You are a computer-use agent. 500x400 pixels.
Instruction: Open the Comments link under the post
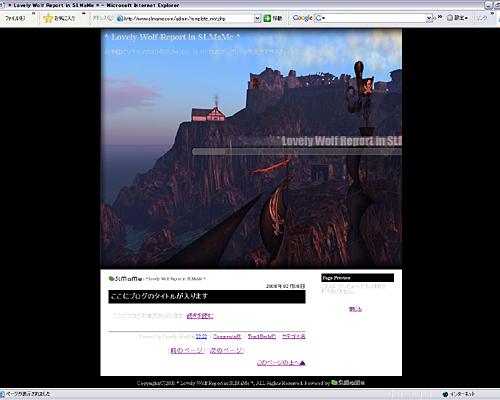[x=227, y=336]
